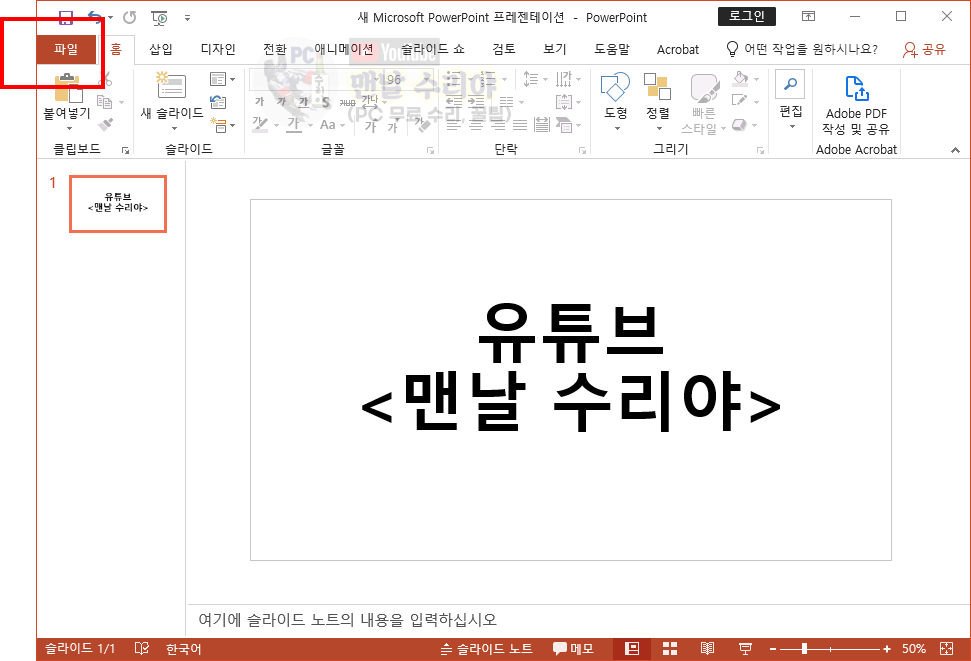
Task: Click the shape effects icon
Action: (x=739, y=125)
